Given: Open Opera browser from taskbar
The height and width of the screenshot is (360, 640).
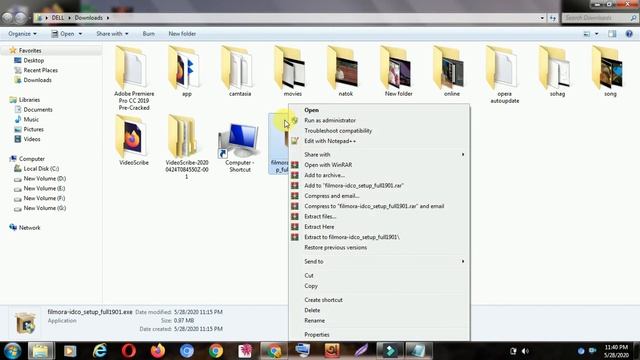Looking at the screenshot, I should coord(129,351).
